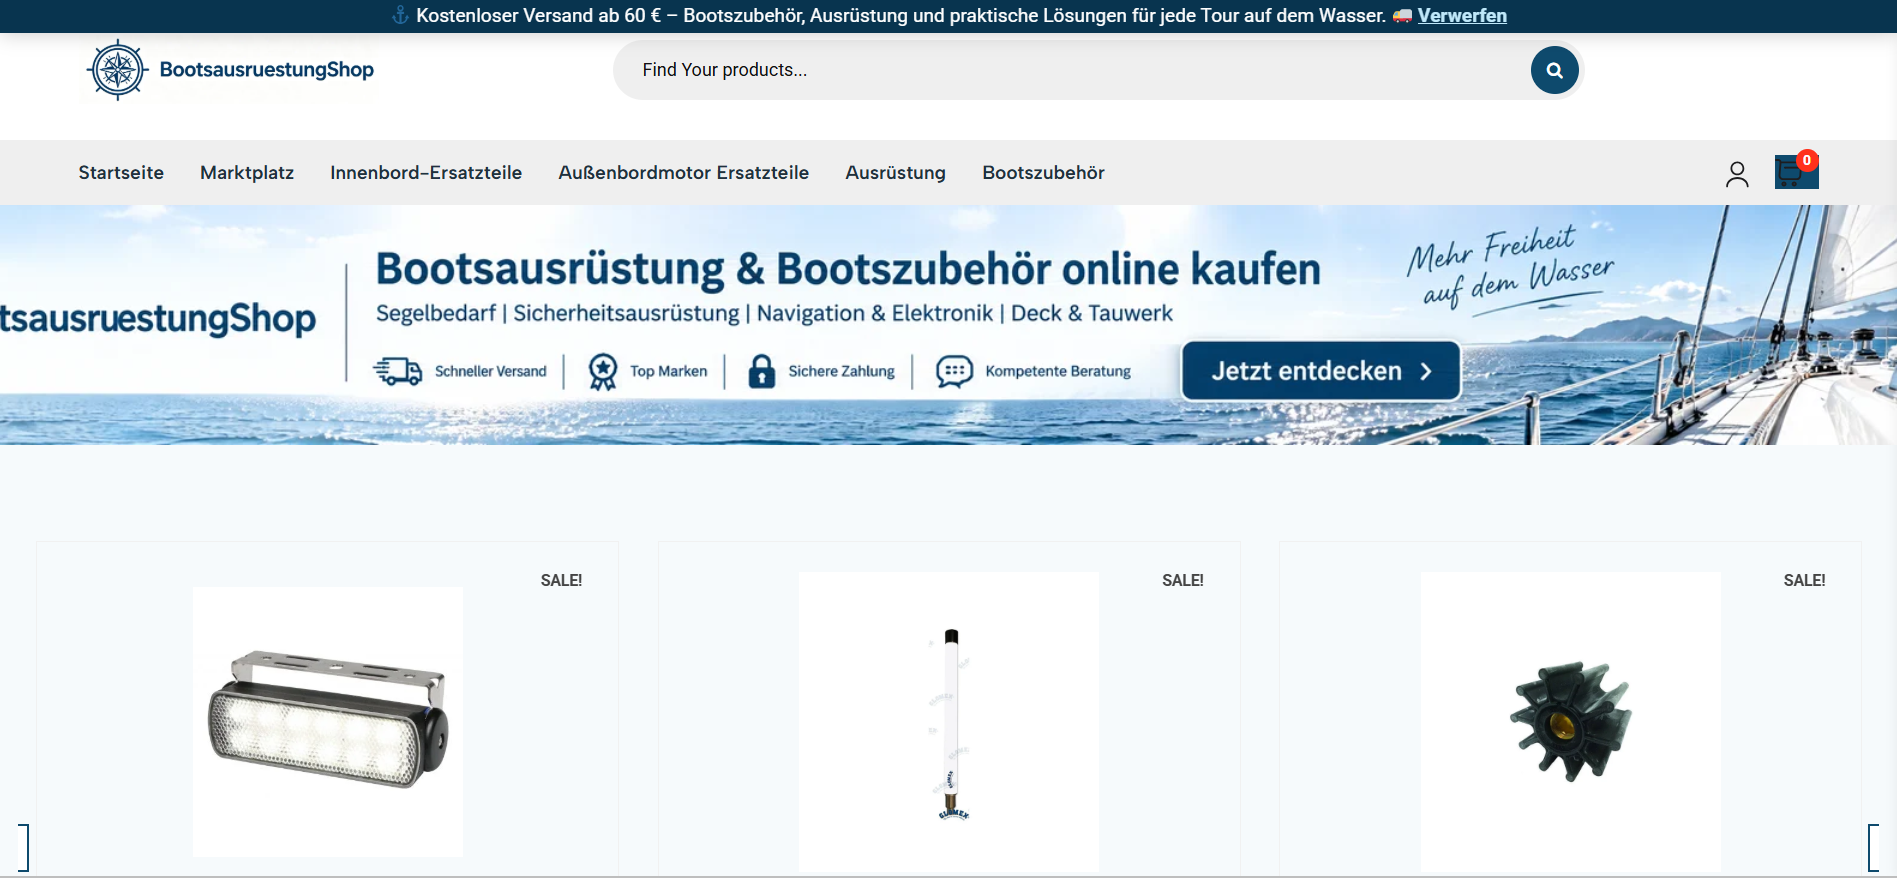The height and width of the screenshot is (878, 1897).
Task: Click the BootsausruestungShop site name
Action: (267, 70)
